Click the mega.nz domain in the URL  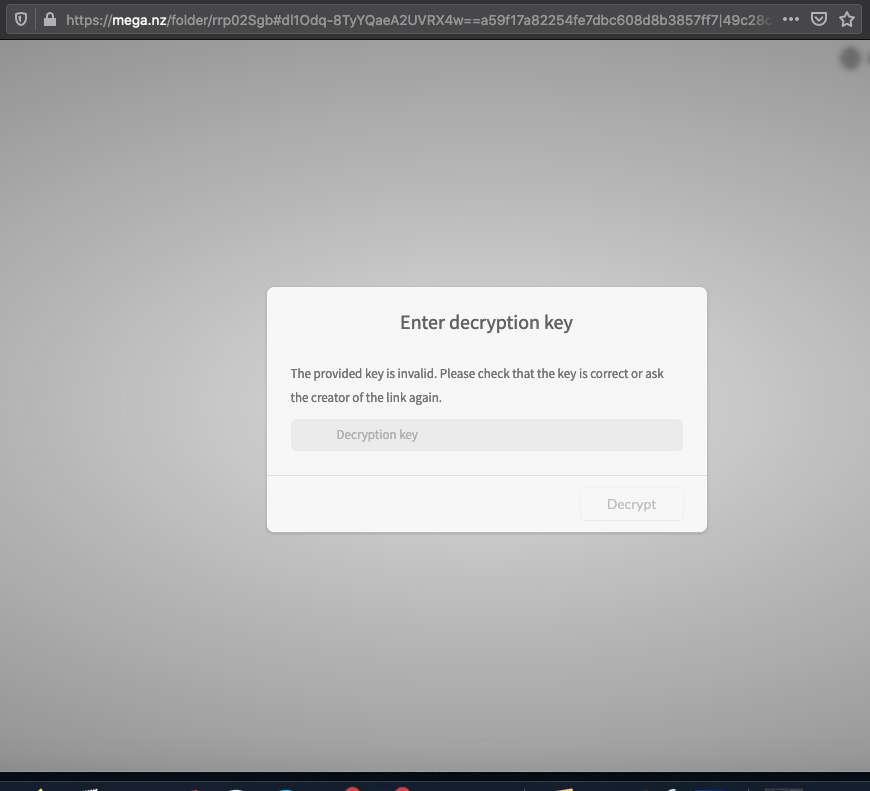(142, 19)
